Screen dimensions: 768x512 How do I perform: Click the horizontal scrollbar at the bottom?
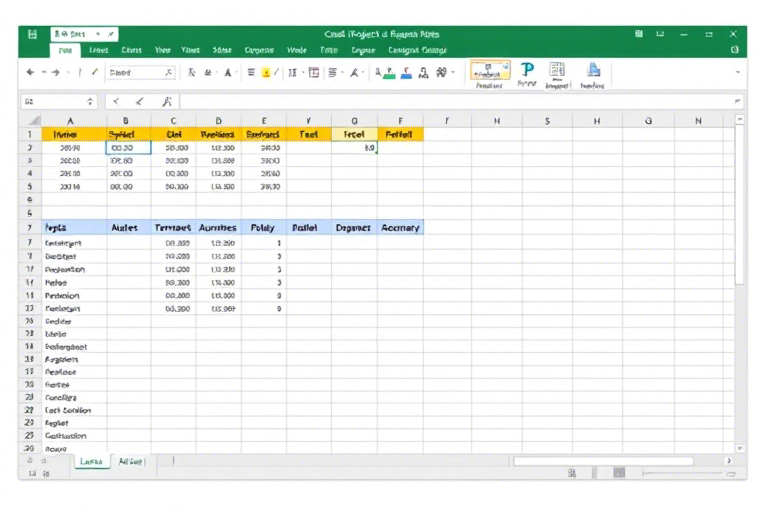pyautogui.click(x=603, y=461)
